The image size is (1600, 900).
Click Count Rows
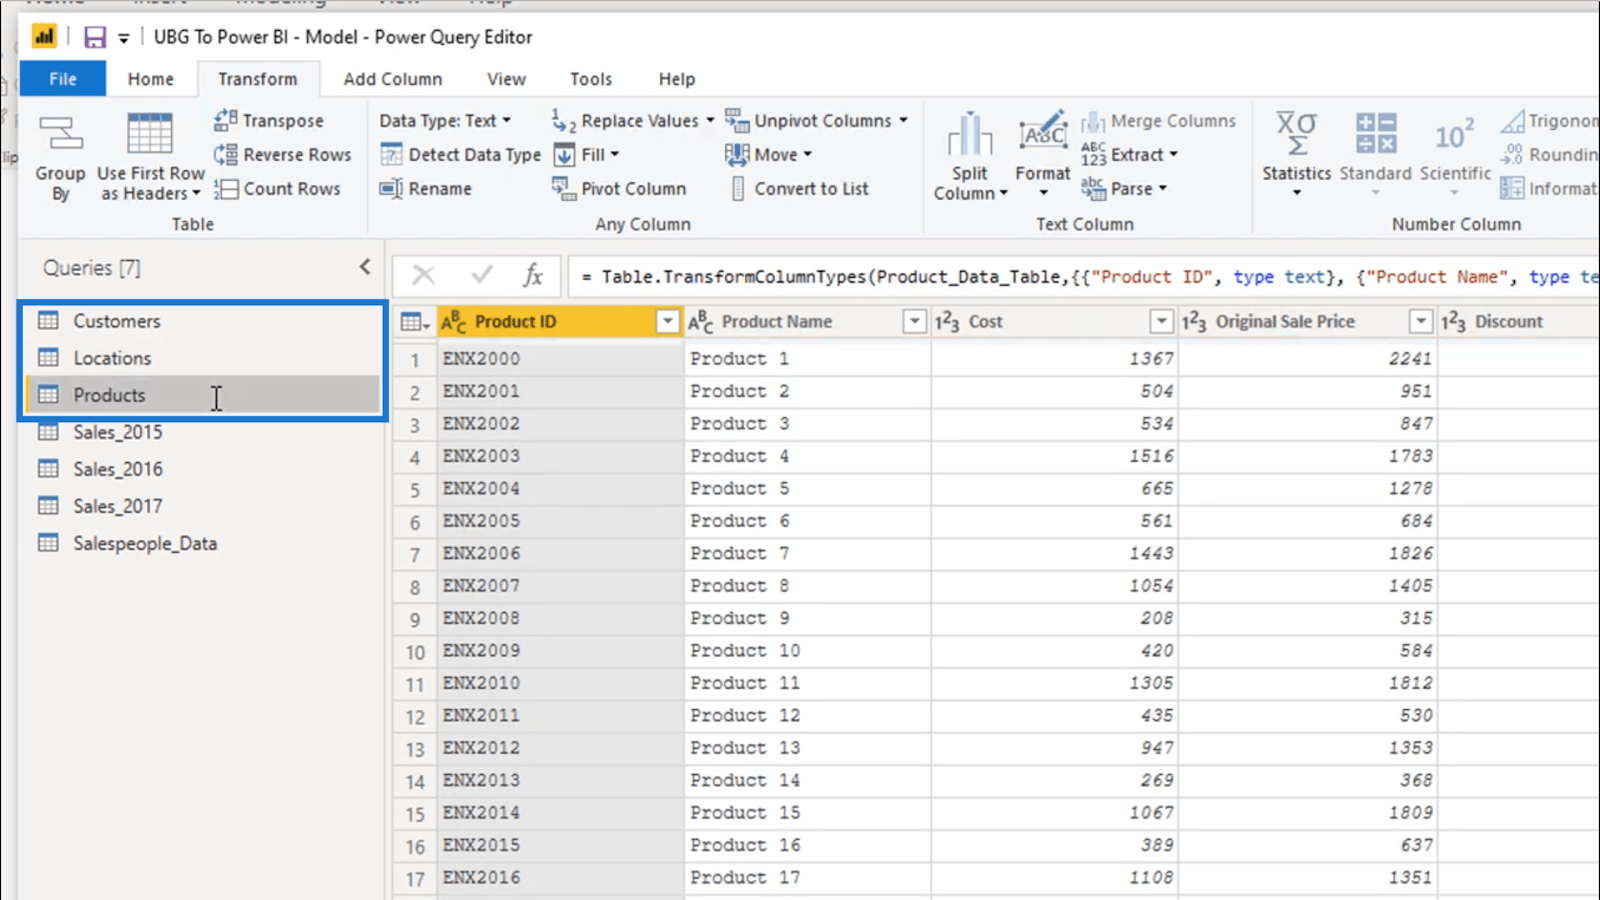point(277,189)
